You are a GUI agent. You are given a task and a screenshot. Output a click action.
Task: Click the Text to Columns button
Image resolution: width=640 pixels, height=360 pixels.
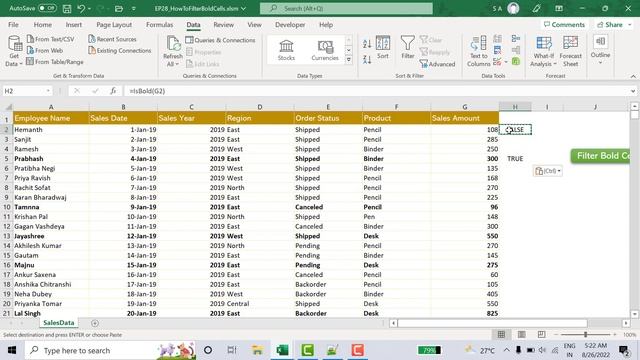click(478, 51)
